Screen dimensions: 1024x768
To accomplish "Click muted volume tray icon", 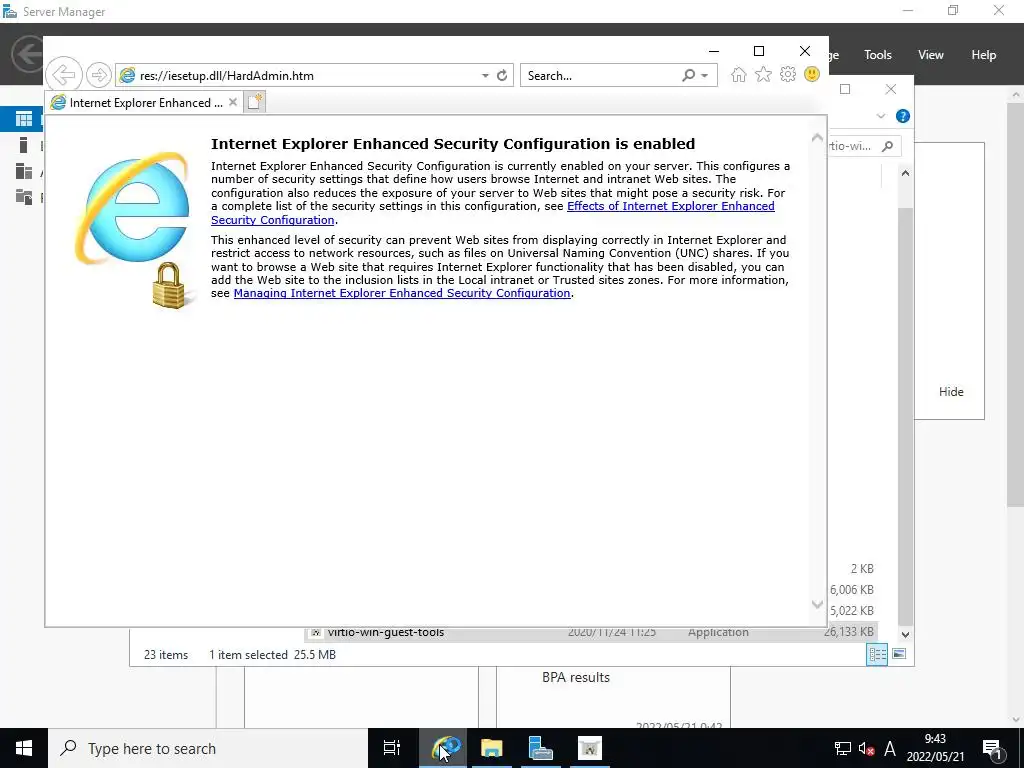I will pyautogui.click(x=867, y=748).
